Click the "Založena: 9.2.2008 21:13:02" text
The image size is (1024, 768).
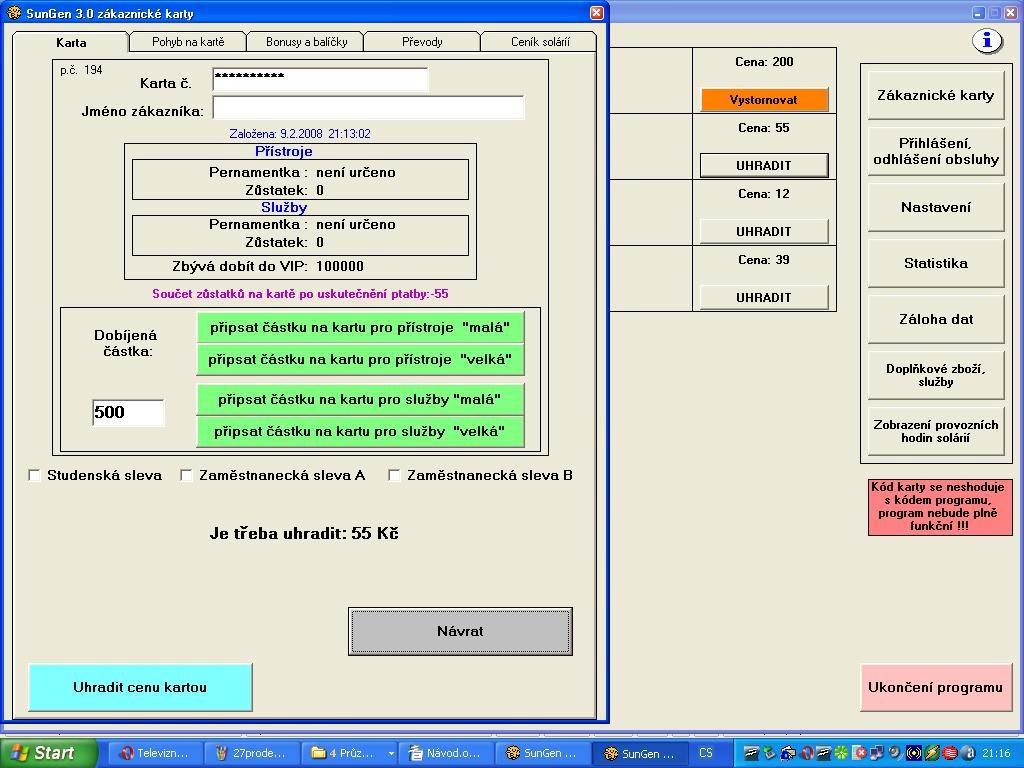[300, 134]
